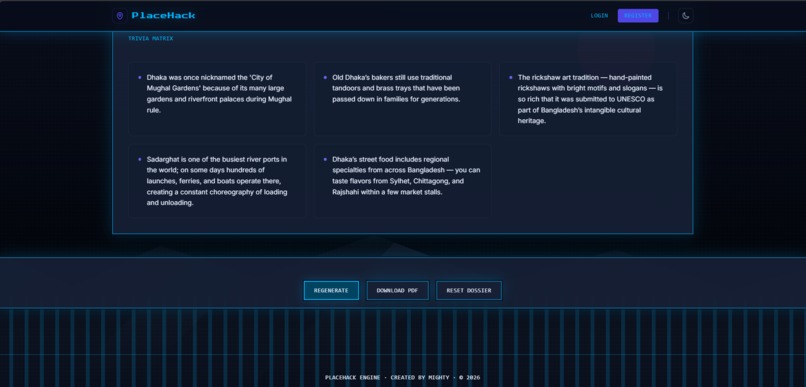
Task: Select the 'City of Mughal Gardens' trivia card
Action: pyautogui.click(x=217, y=99)
